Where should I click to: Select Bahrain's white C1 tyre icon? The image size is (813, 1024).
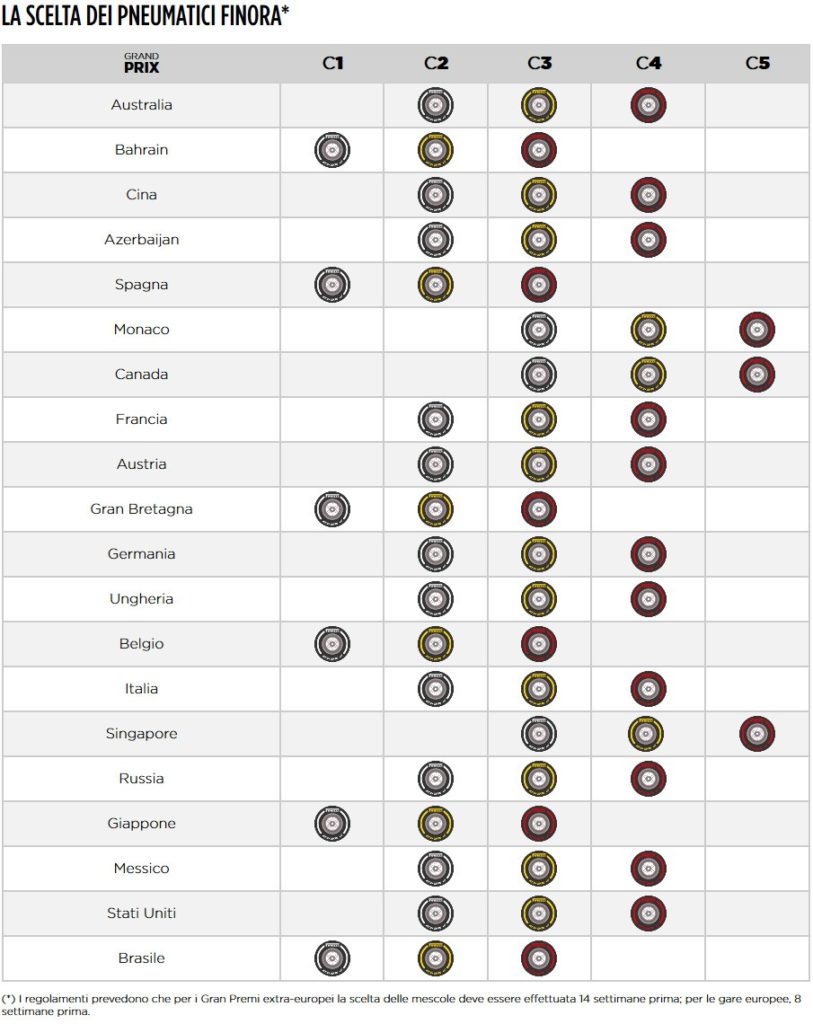click(x=332, y=150)
